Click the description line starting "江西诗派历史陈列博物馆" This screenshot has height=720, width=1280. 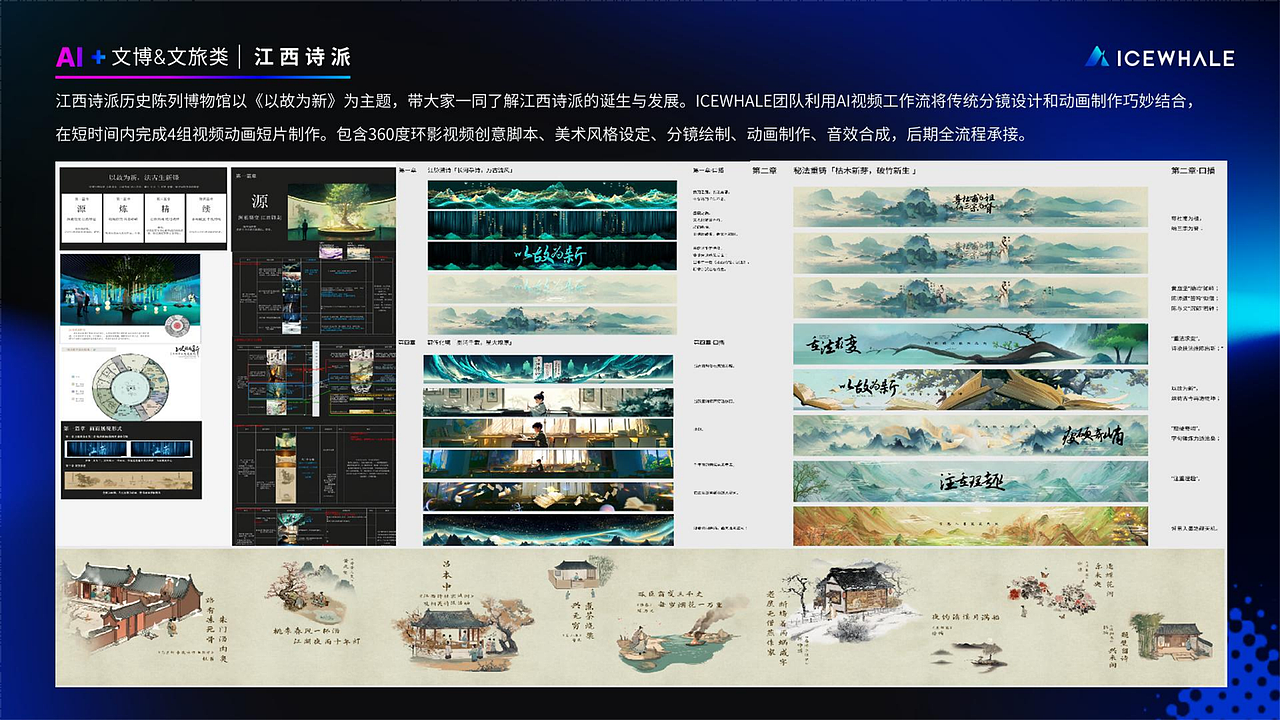pyautogui.click(x=625, y=101)
